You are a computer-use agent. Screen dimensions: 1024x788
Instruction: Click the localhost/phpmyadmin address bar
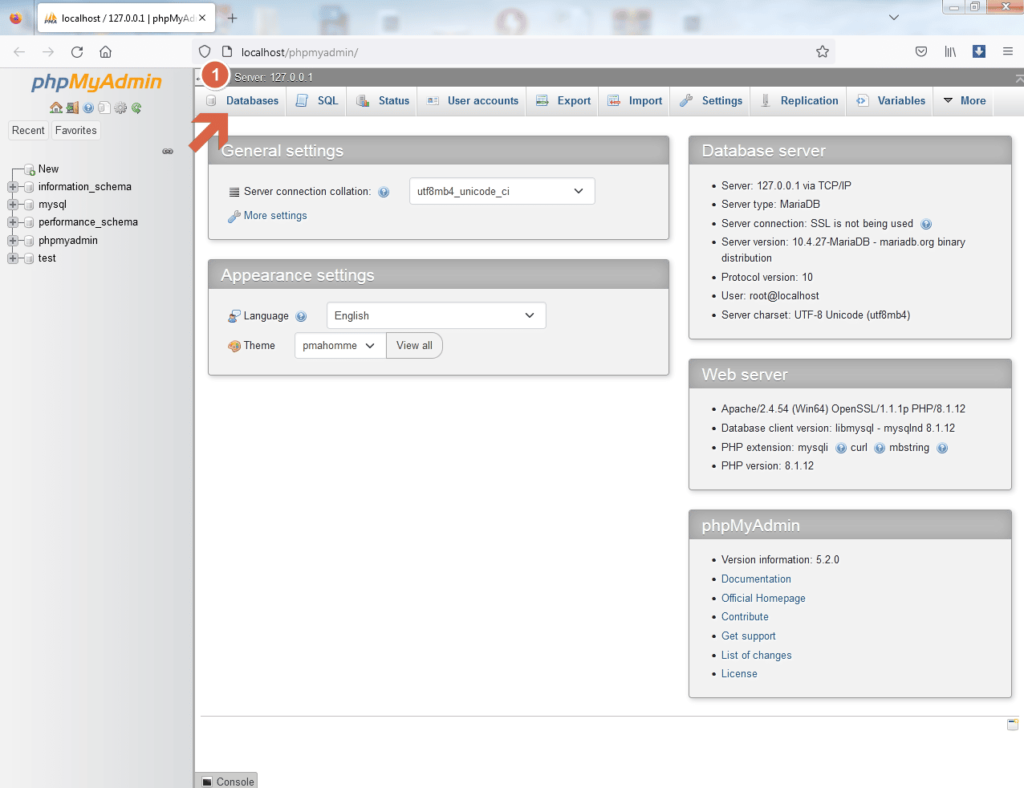point(513,52)
